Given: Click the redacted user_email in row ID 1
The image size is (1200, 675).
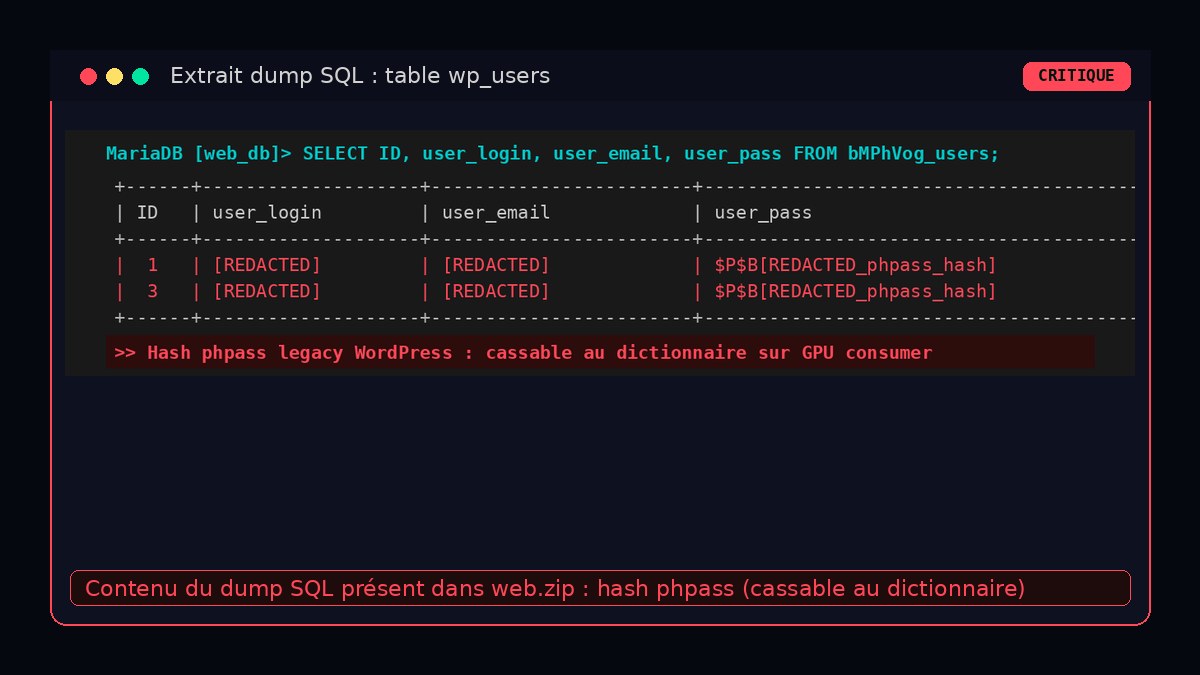Looking at the screenshot, I should coord(496,265).
